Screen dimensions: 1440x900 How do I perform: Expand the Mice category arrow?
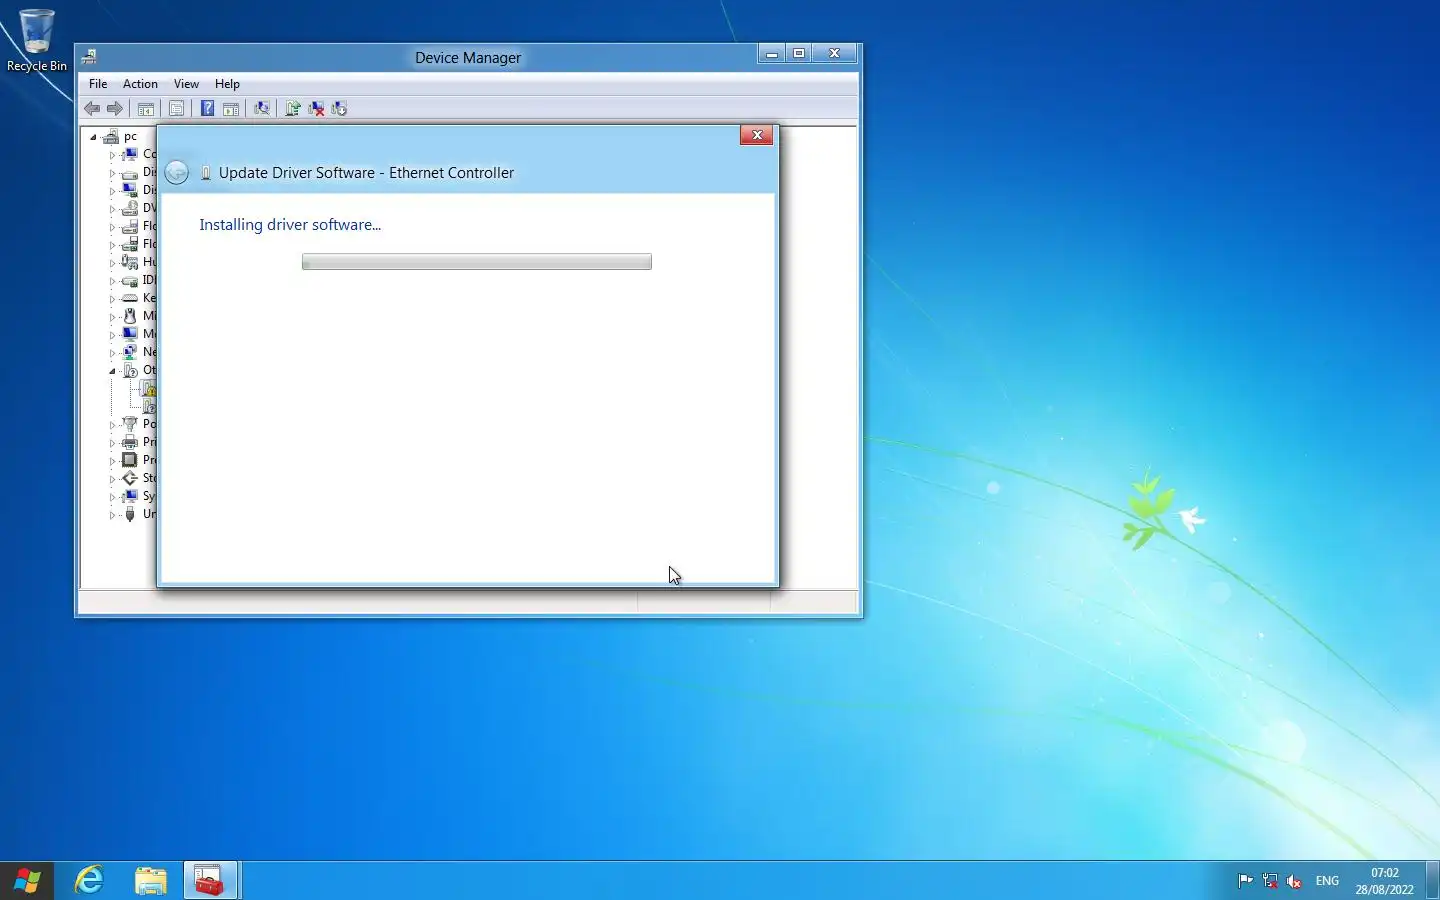point(112,317)
